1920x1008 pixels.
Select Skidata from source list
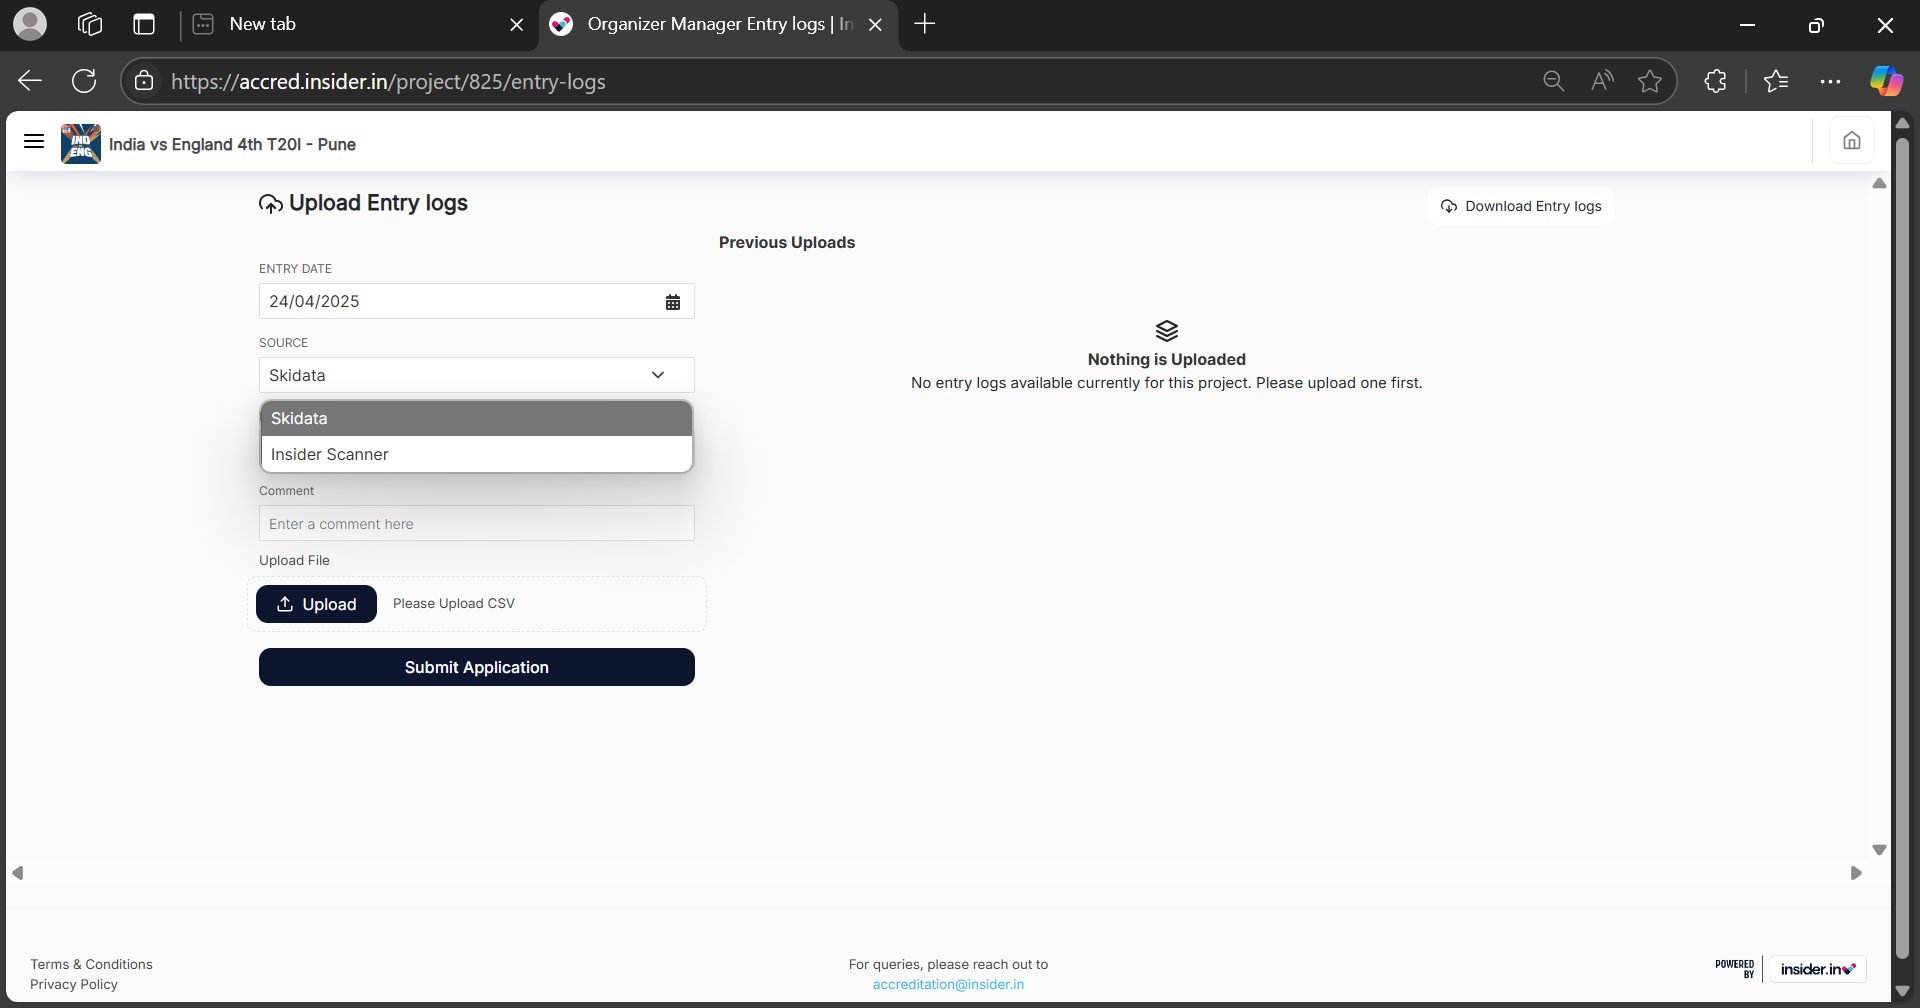[x=476, y=419]
